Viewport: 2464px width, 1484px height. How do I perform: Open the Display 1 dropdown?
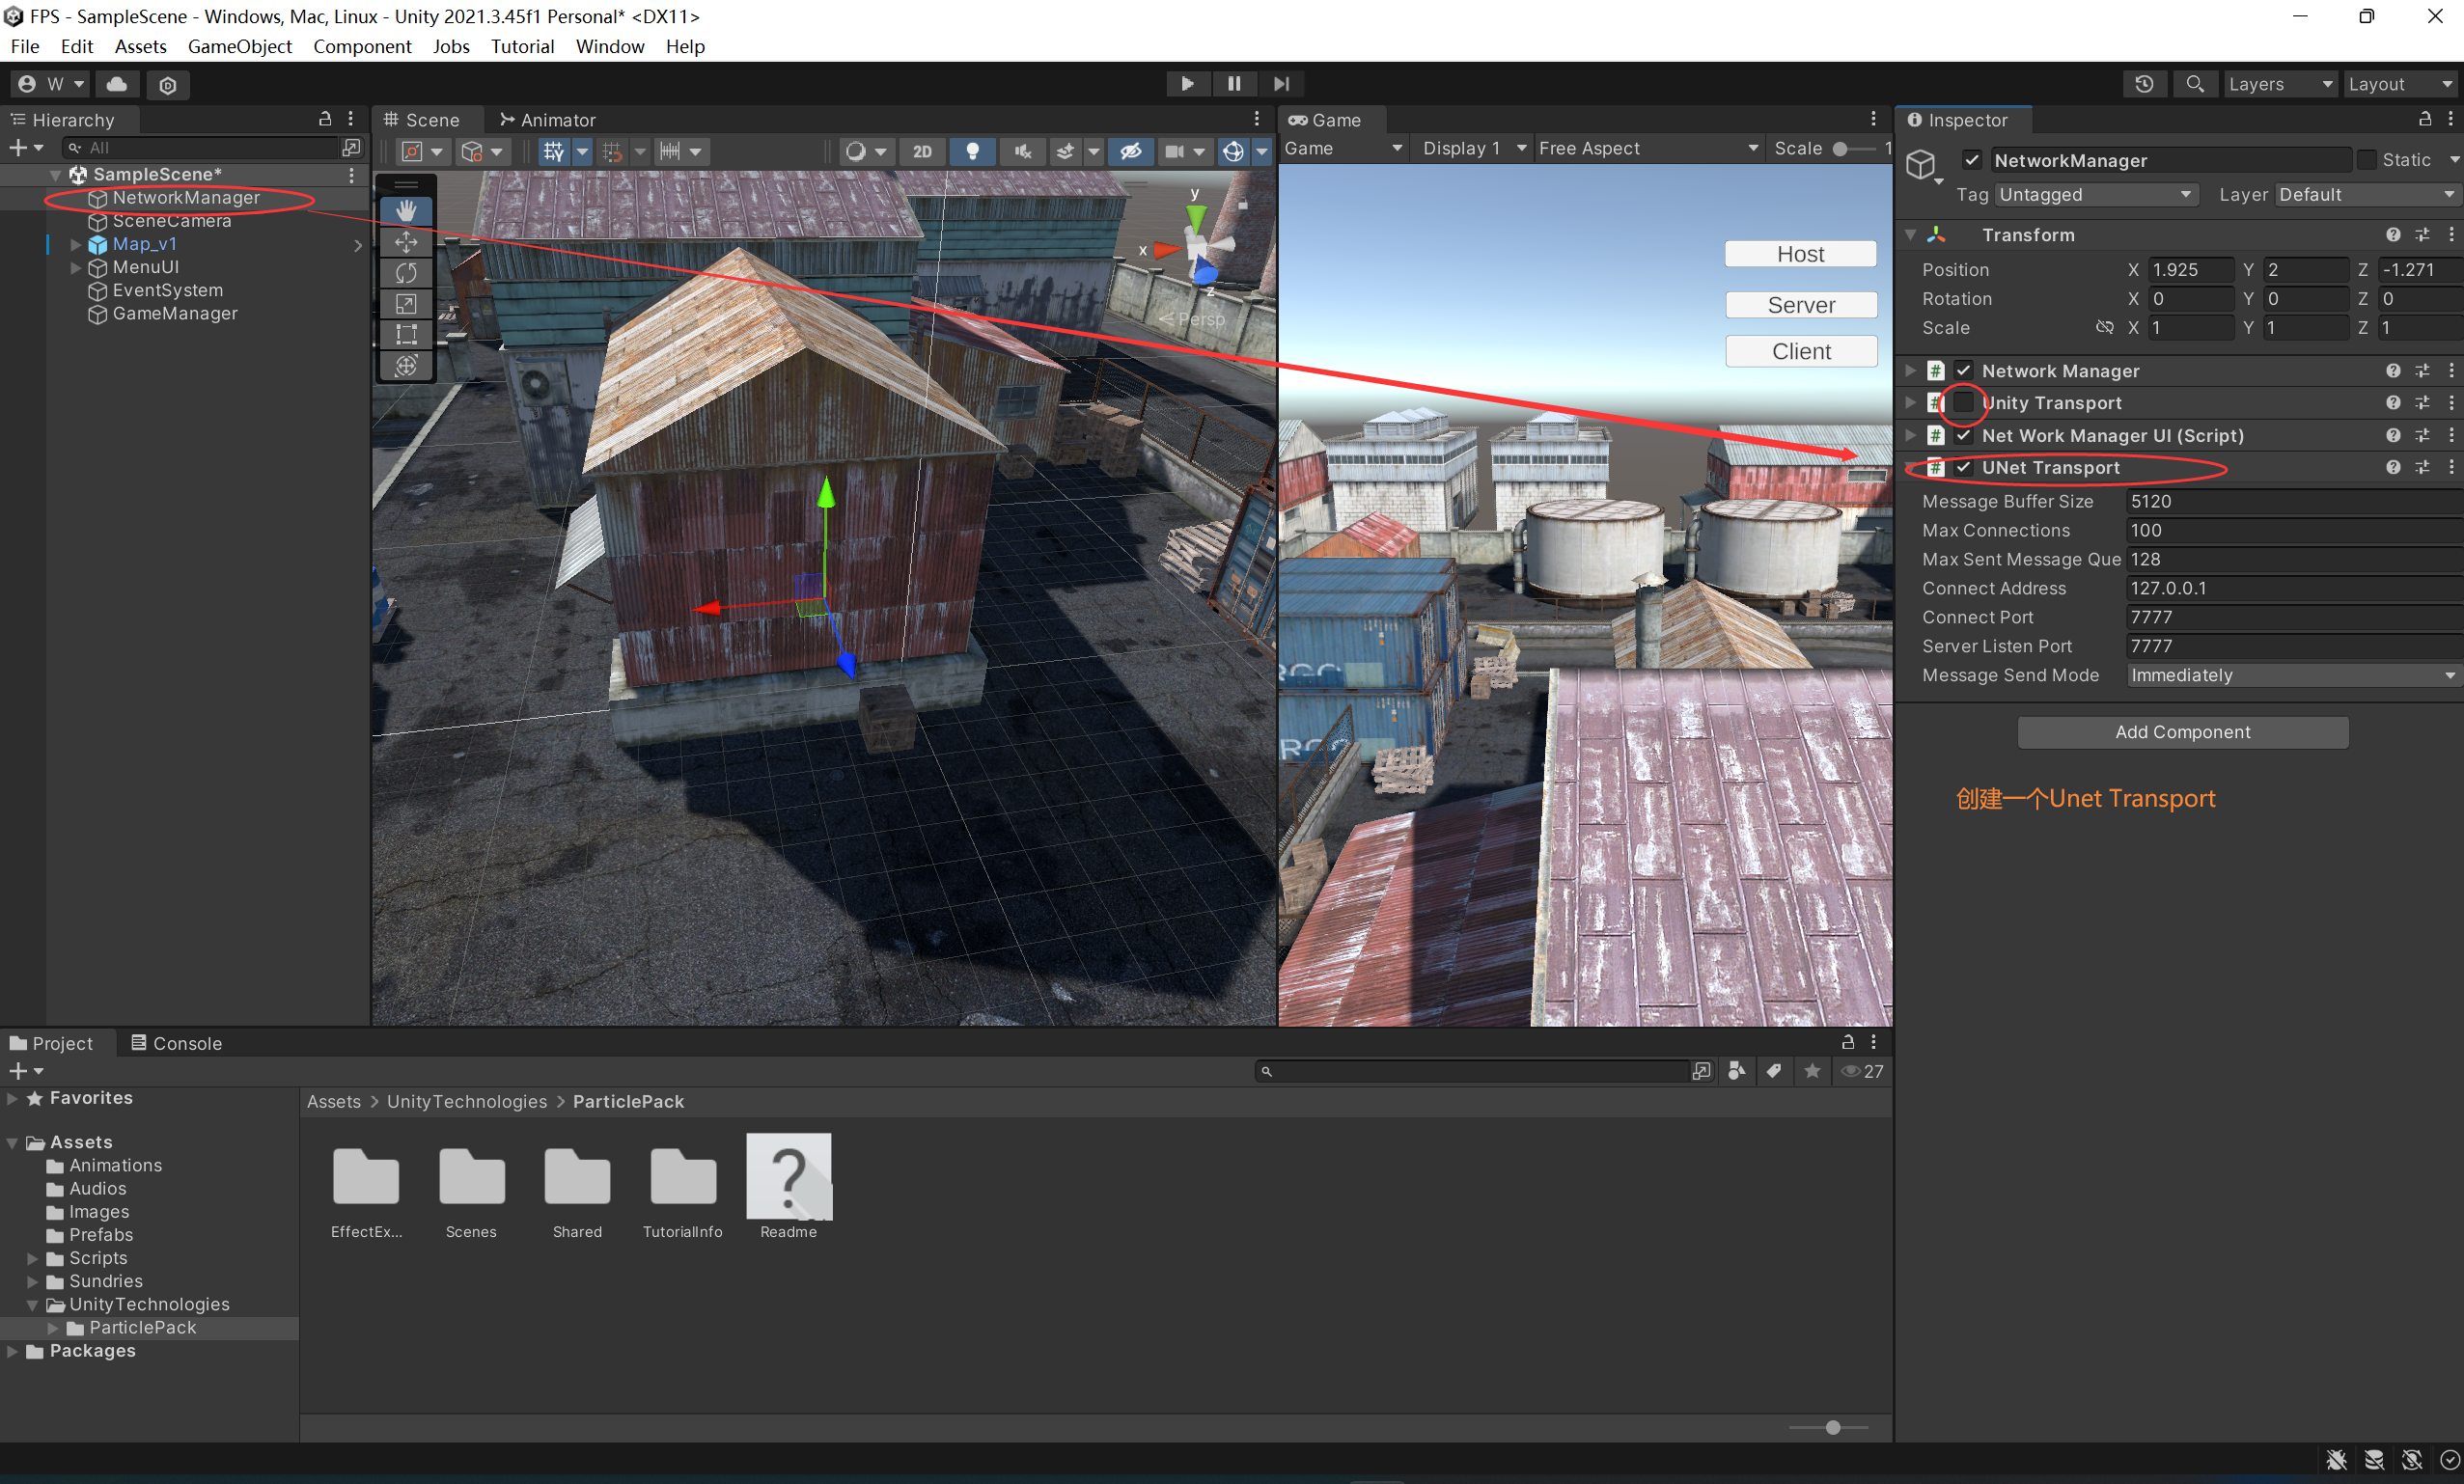(x=1474, y=149)
